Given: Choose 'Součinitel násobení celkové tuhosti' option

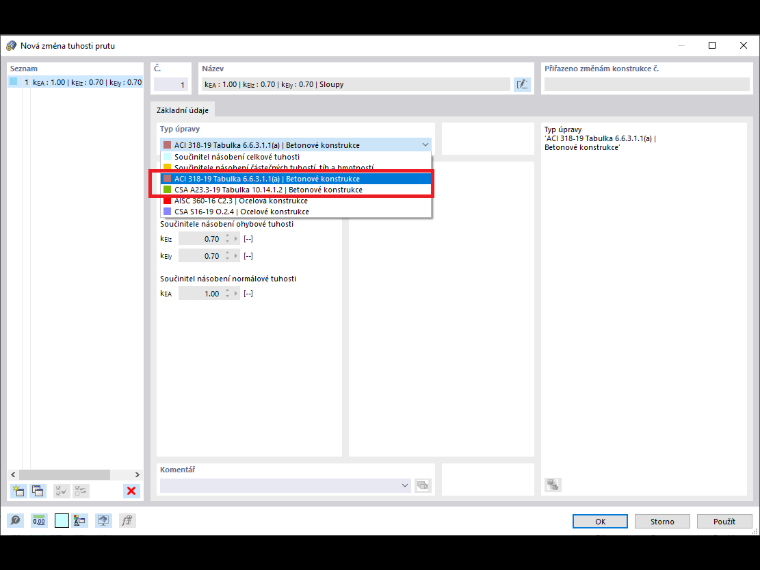Looking at the screenshot, I should pyautogui.click(x=296, y=157).
